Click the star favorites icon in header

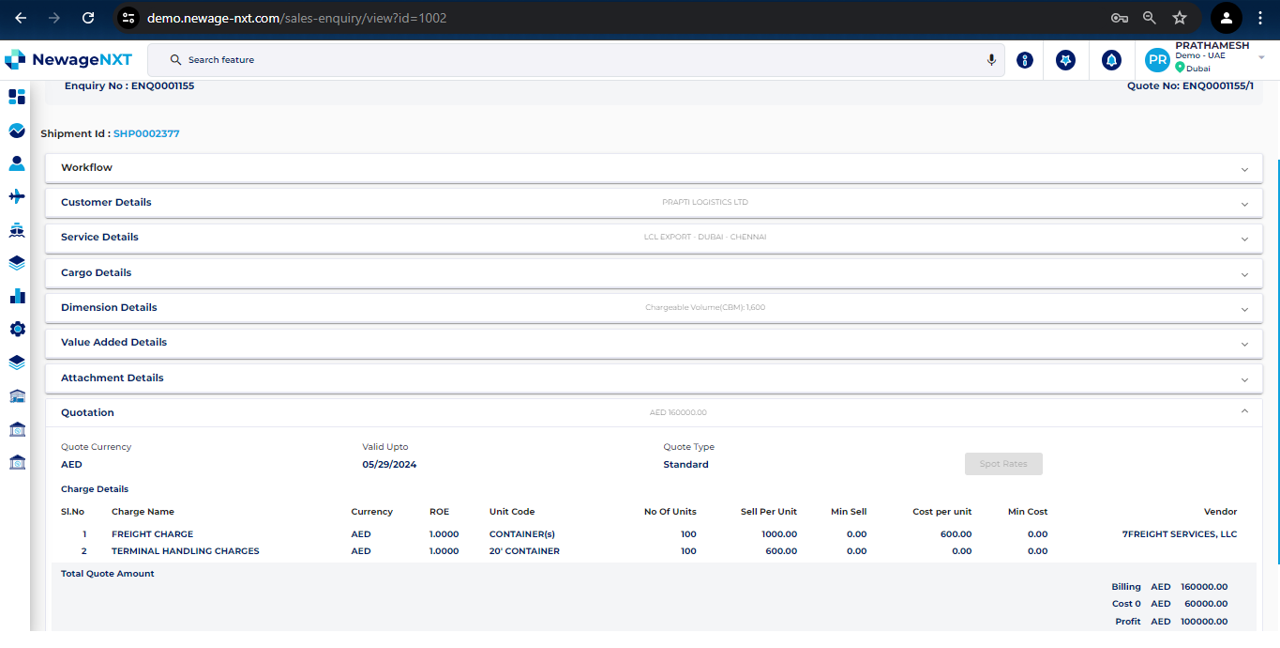click(1066, 61)
